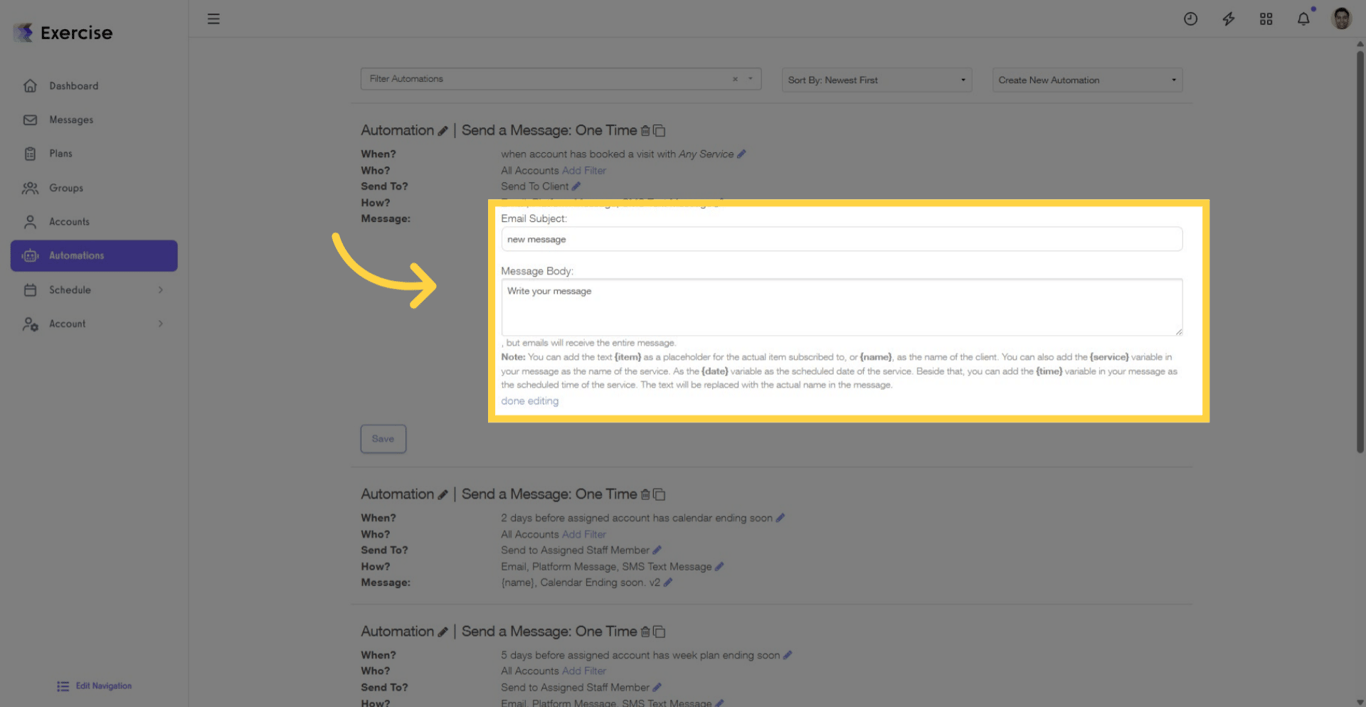
Task: Open the apps grid icon
Action: (x=1266, y=19)
